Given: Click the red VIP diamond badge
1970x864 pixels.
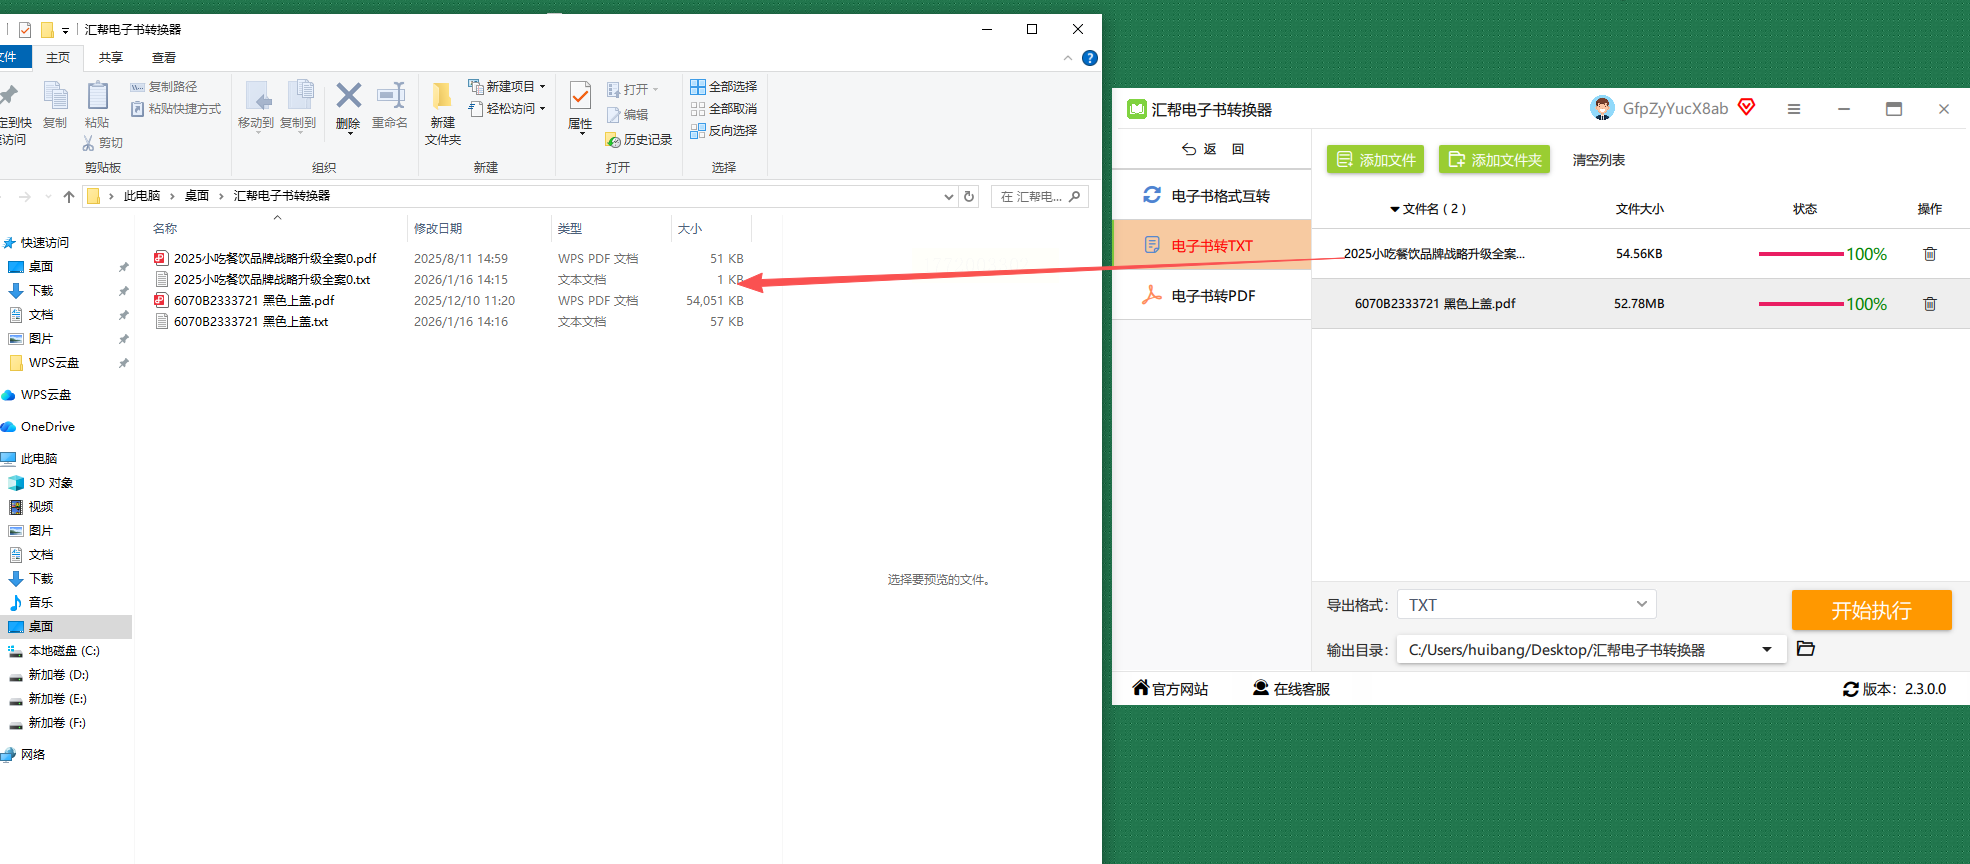Looking at the screenshot, I should tap(1747, 107).
